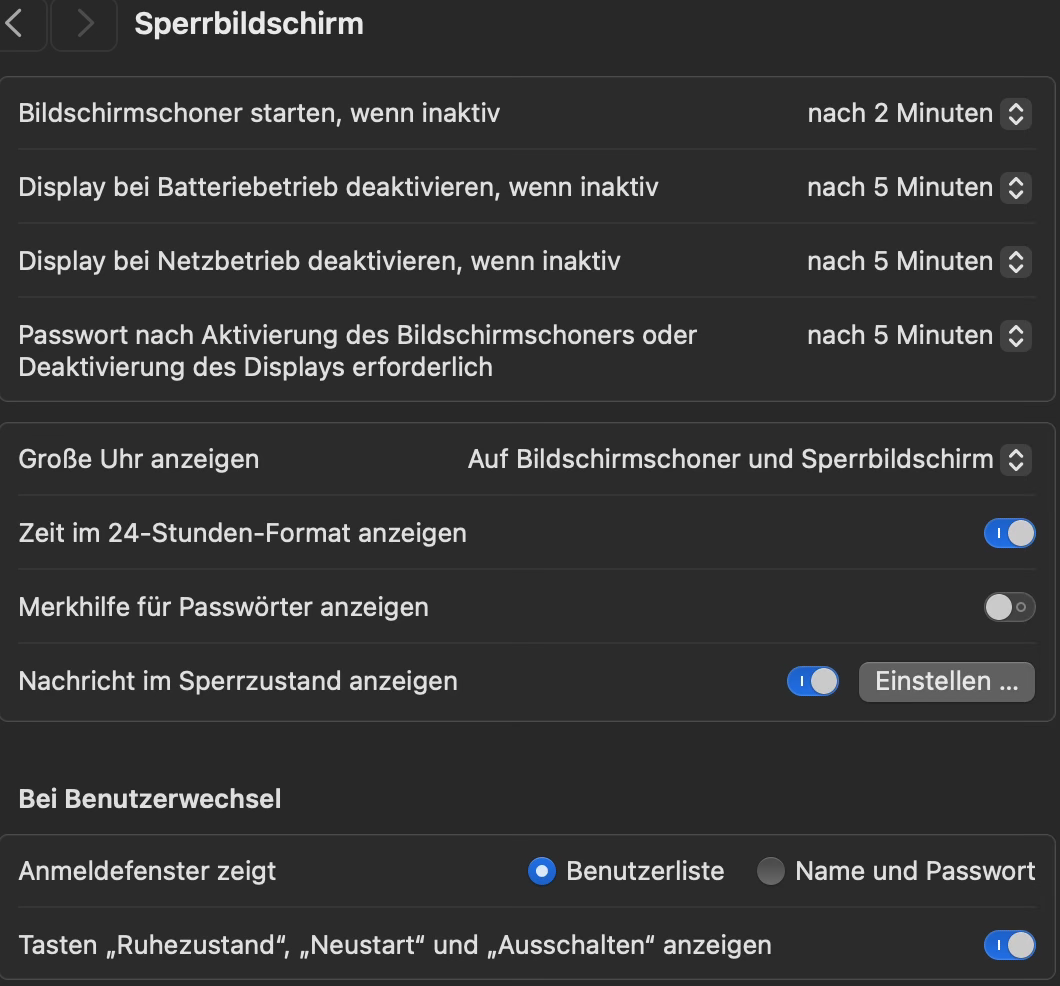Click the back navigation arrow
Viewport: 1060px width, 986px height.
tap(16, 24)
